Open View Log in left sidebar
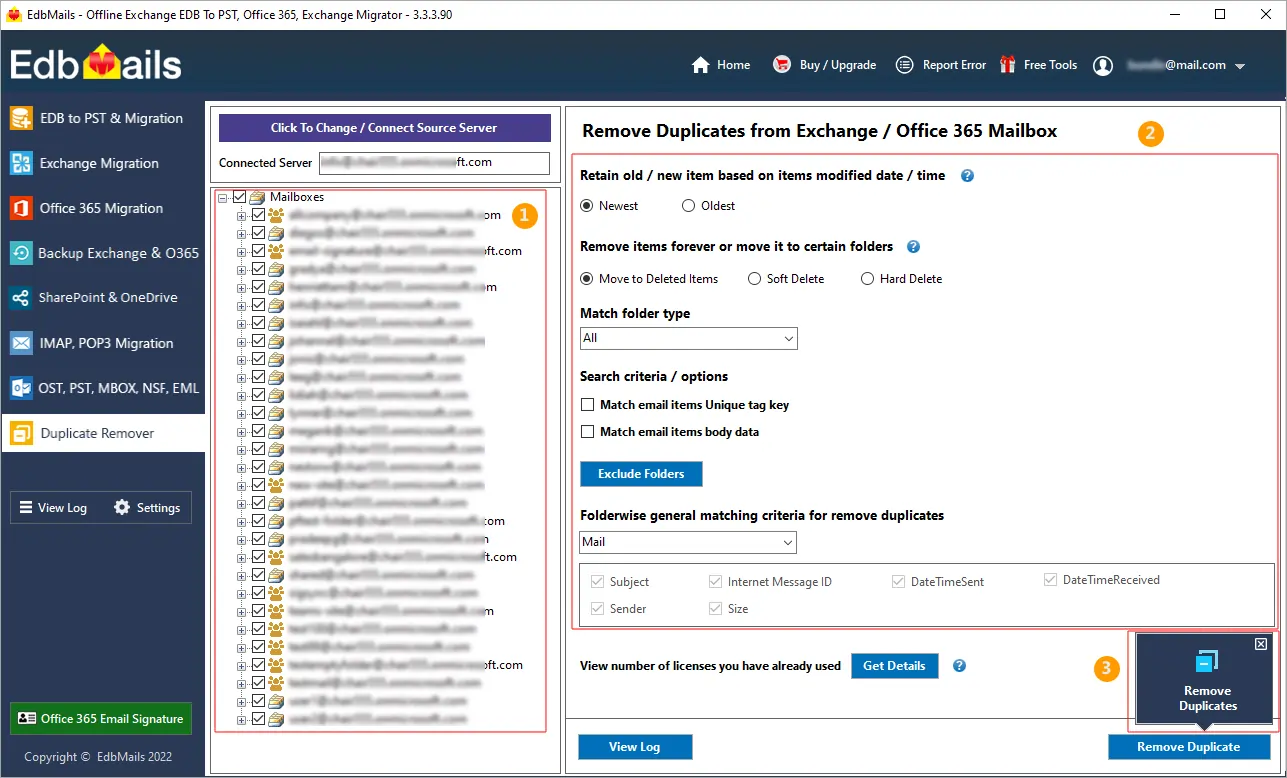Image resolution: width=1287 pixels, height=778 pixels. pos(54,508)
